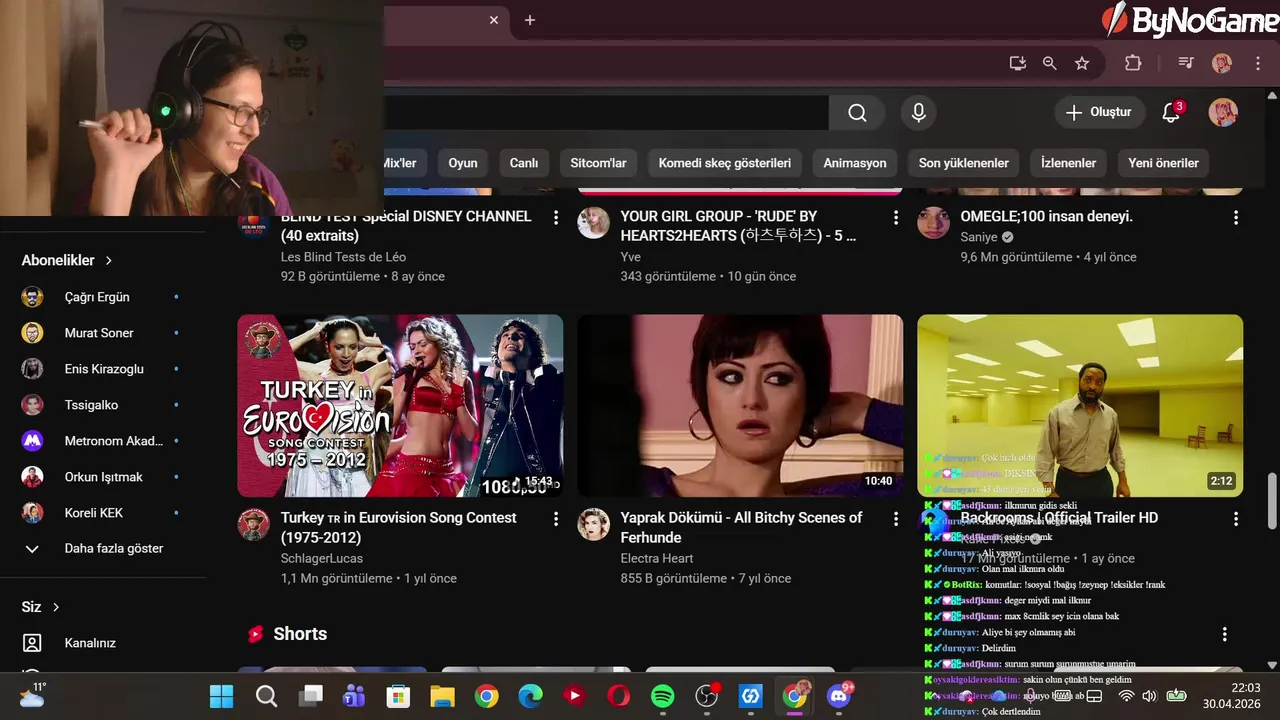Click the install app icon in address bar
1280x720 pixels.
point(1017,63)
